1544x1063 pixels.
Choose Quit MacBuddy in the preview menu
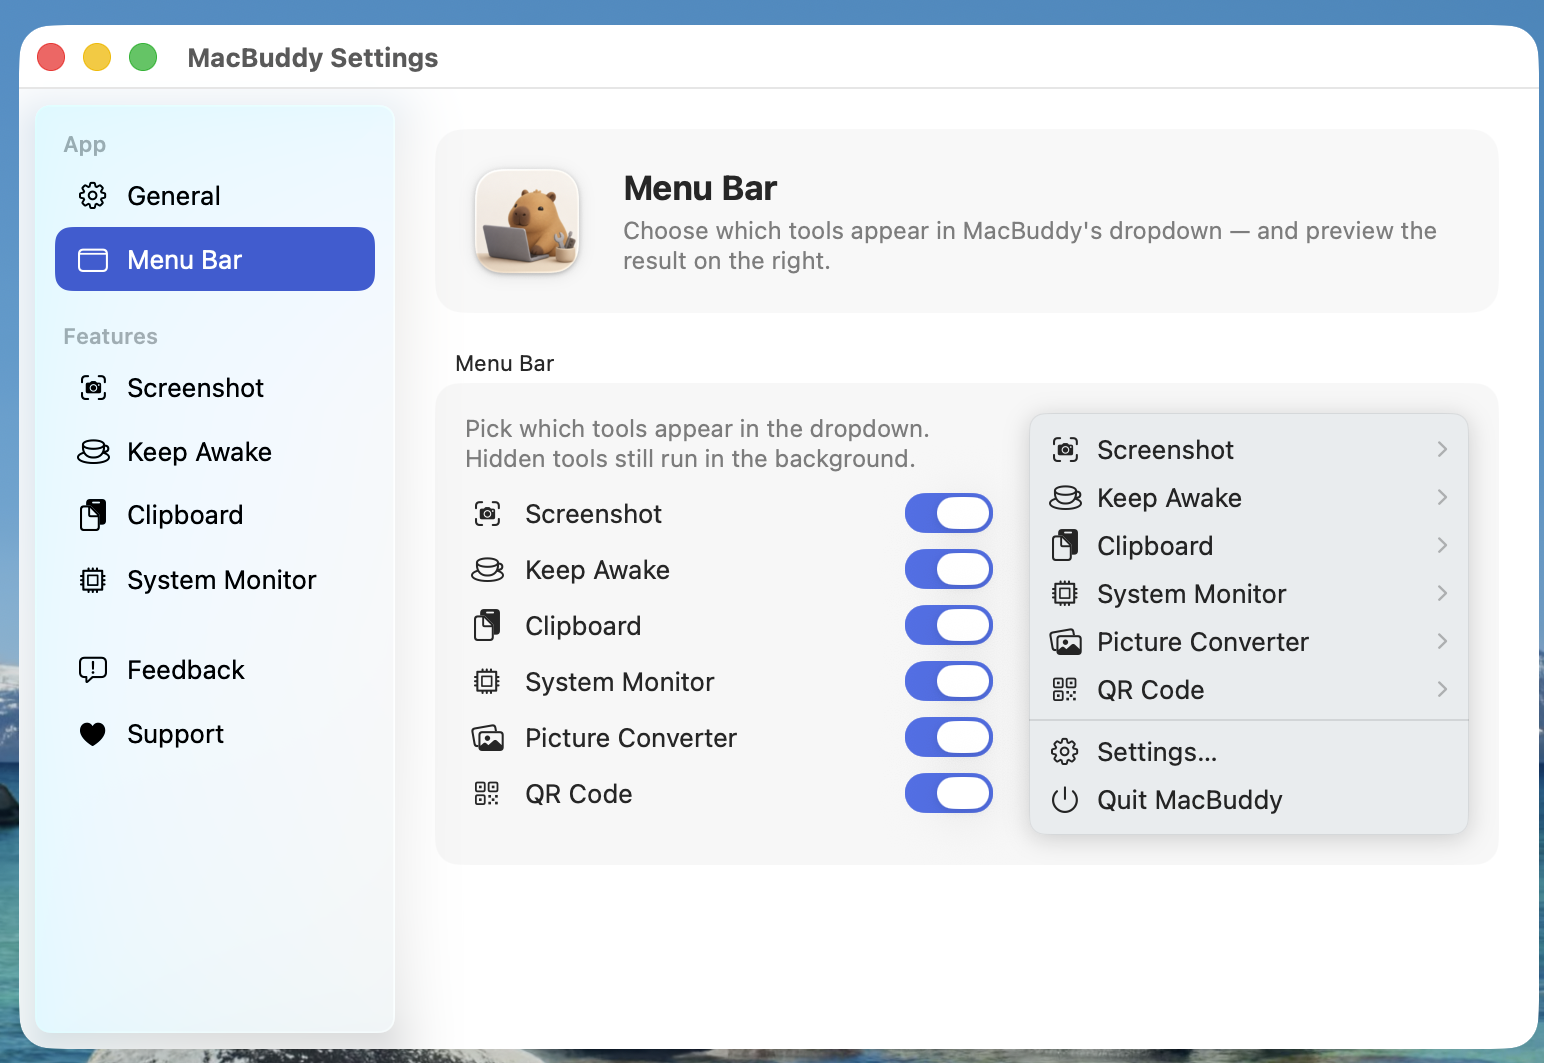click(1249, 800)
